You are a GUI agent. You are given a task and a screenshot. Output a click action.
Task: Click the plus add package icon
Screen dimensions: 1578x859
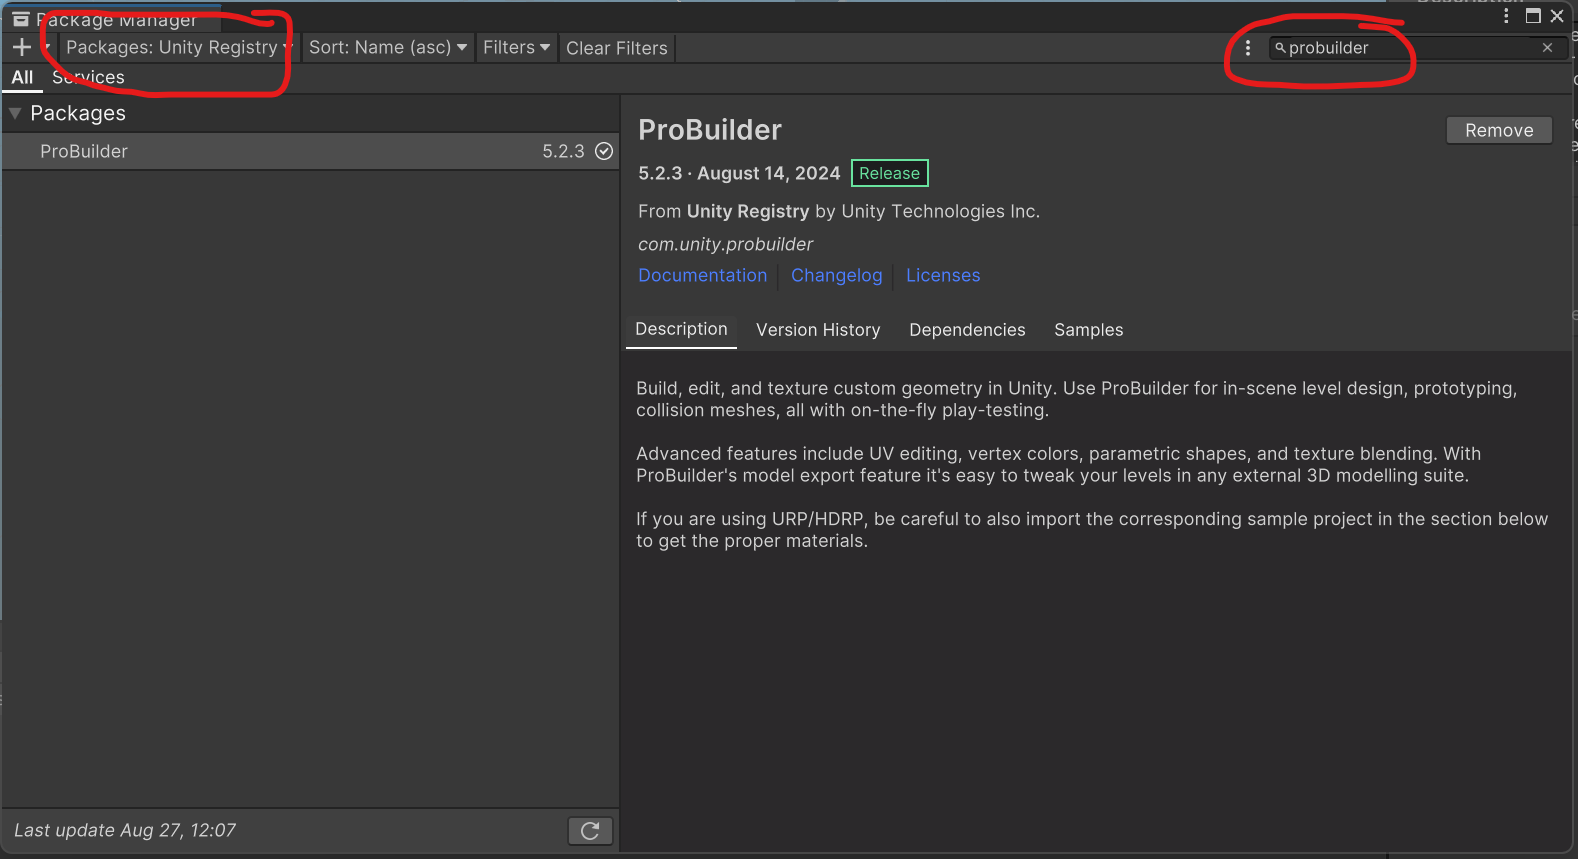point(22,47)
